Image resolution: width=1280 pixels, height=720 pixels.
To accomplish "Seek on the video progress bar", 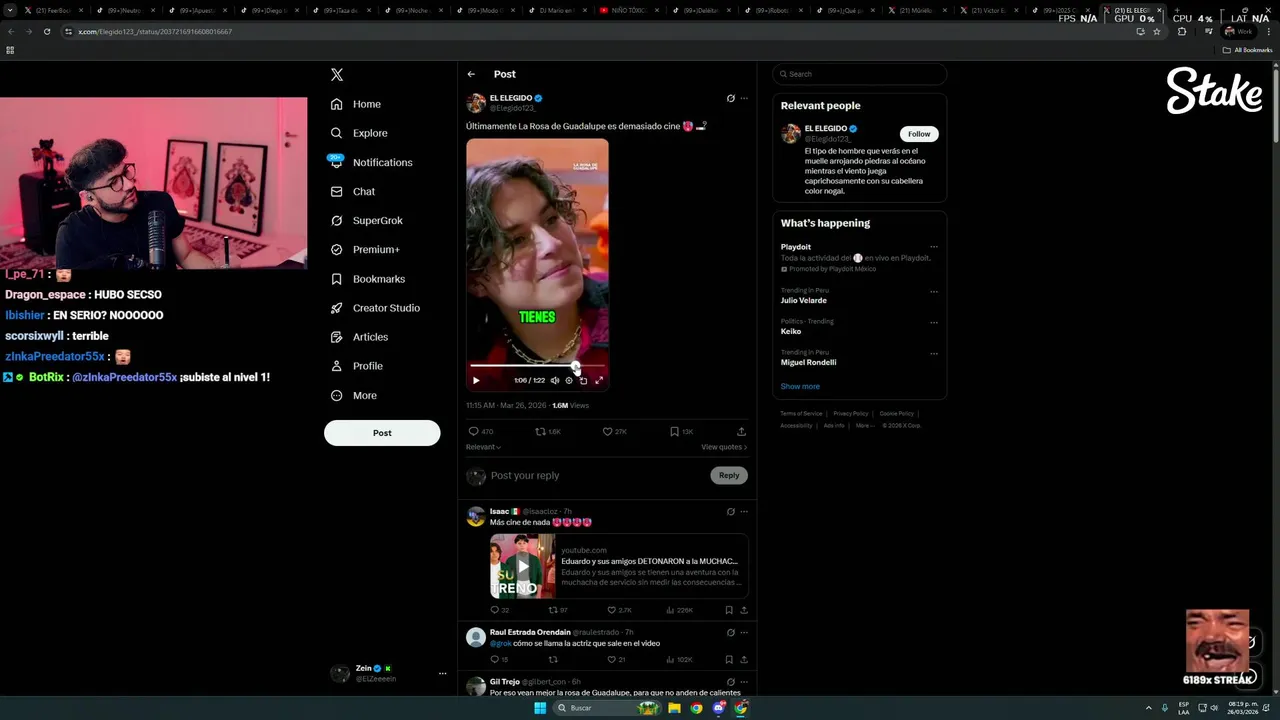I will tap(537, 366).
